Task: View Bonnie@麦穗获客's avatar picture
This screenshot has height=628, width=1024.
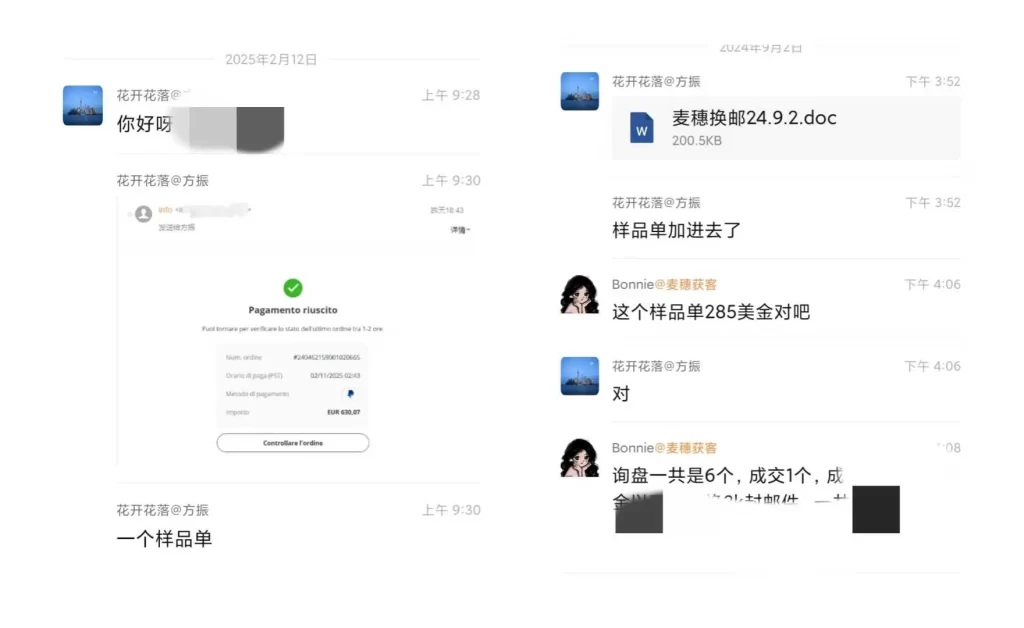Action: click(579, 296)
